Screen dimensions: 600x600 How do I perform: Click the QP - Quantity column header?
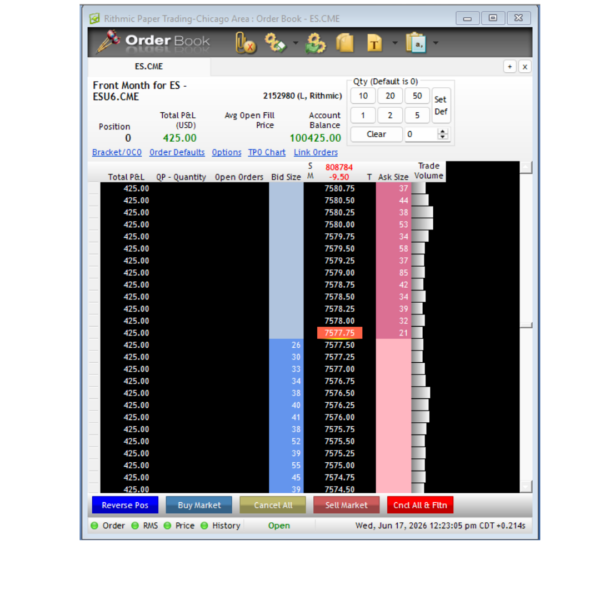point(181,177)
